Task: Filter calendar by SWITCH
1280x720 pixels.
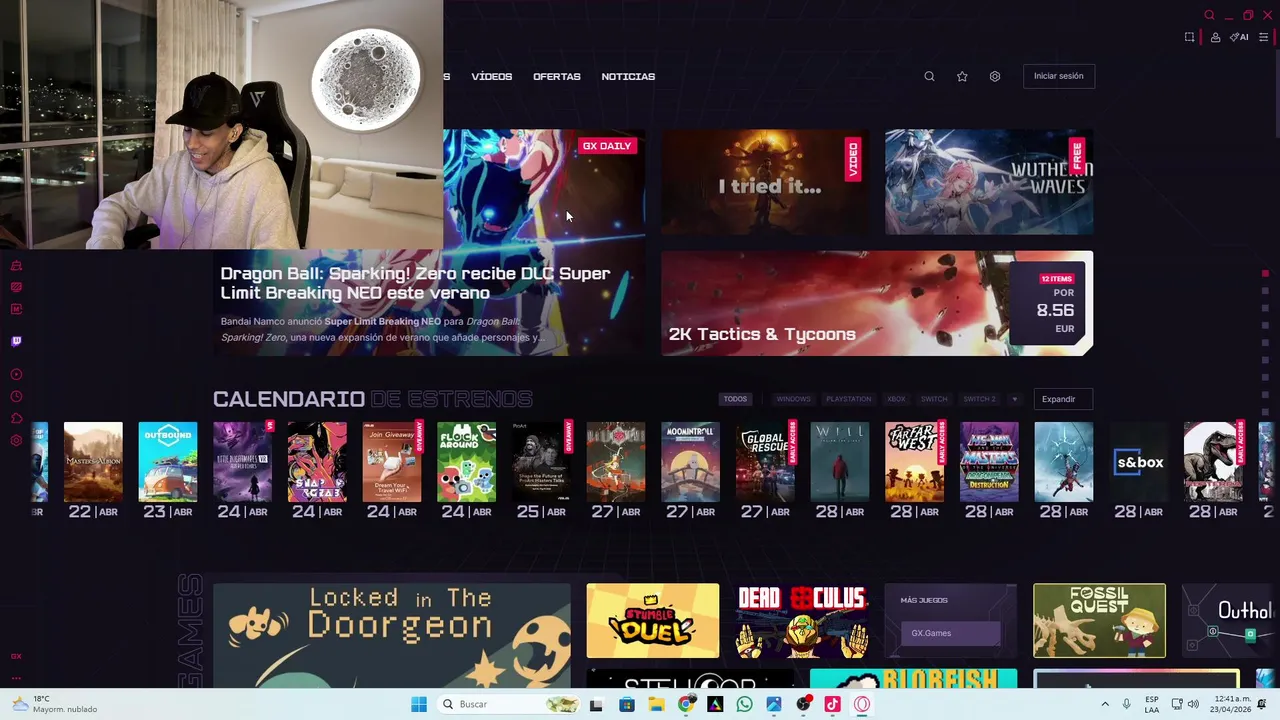Action: (x=934, y=399)
